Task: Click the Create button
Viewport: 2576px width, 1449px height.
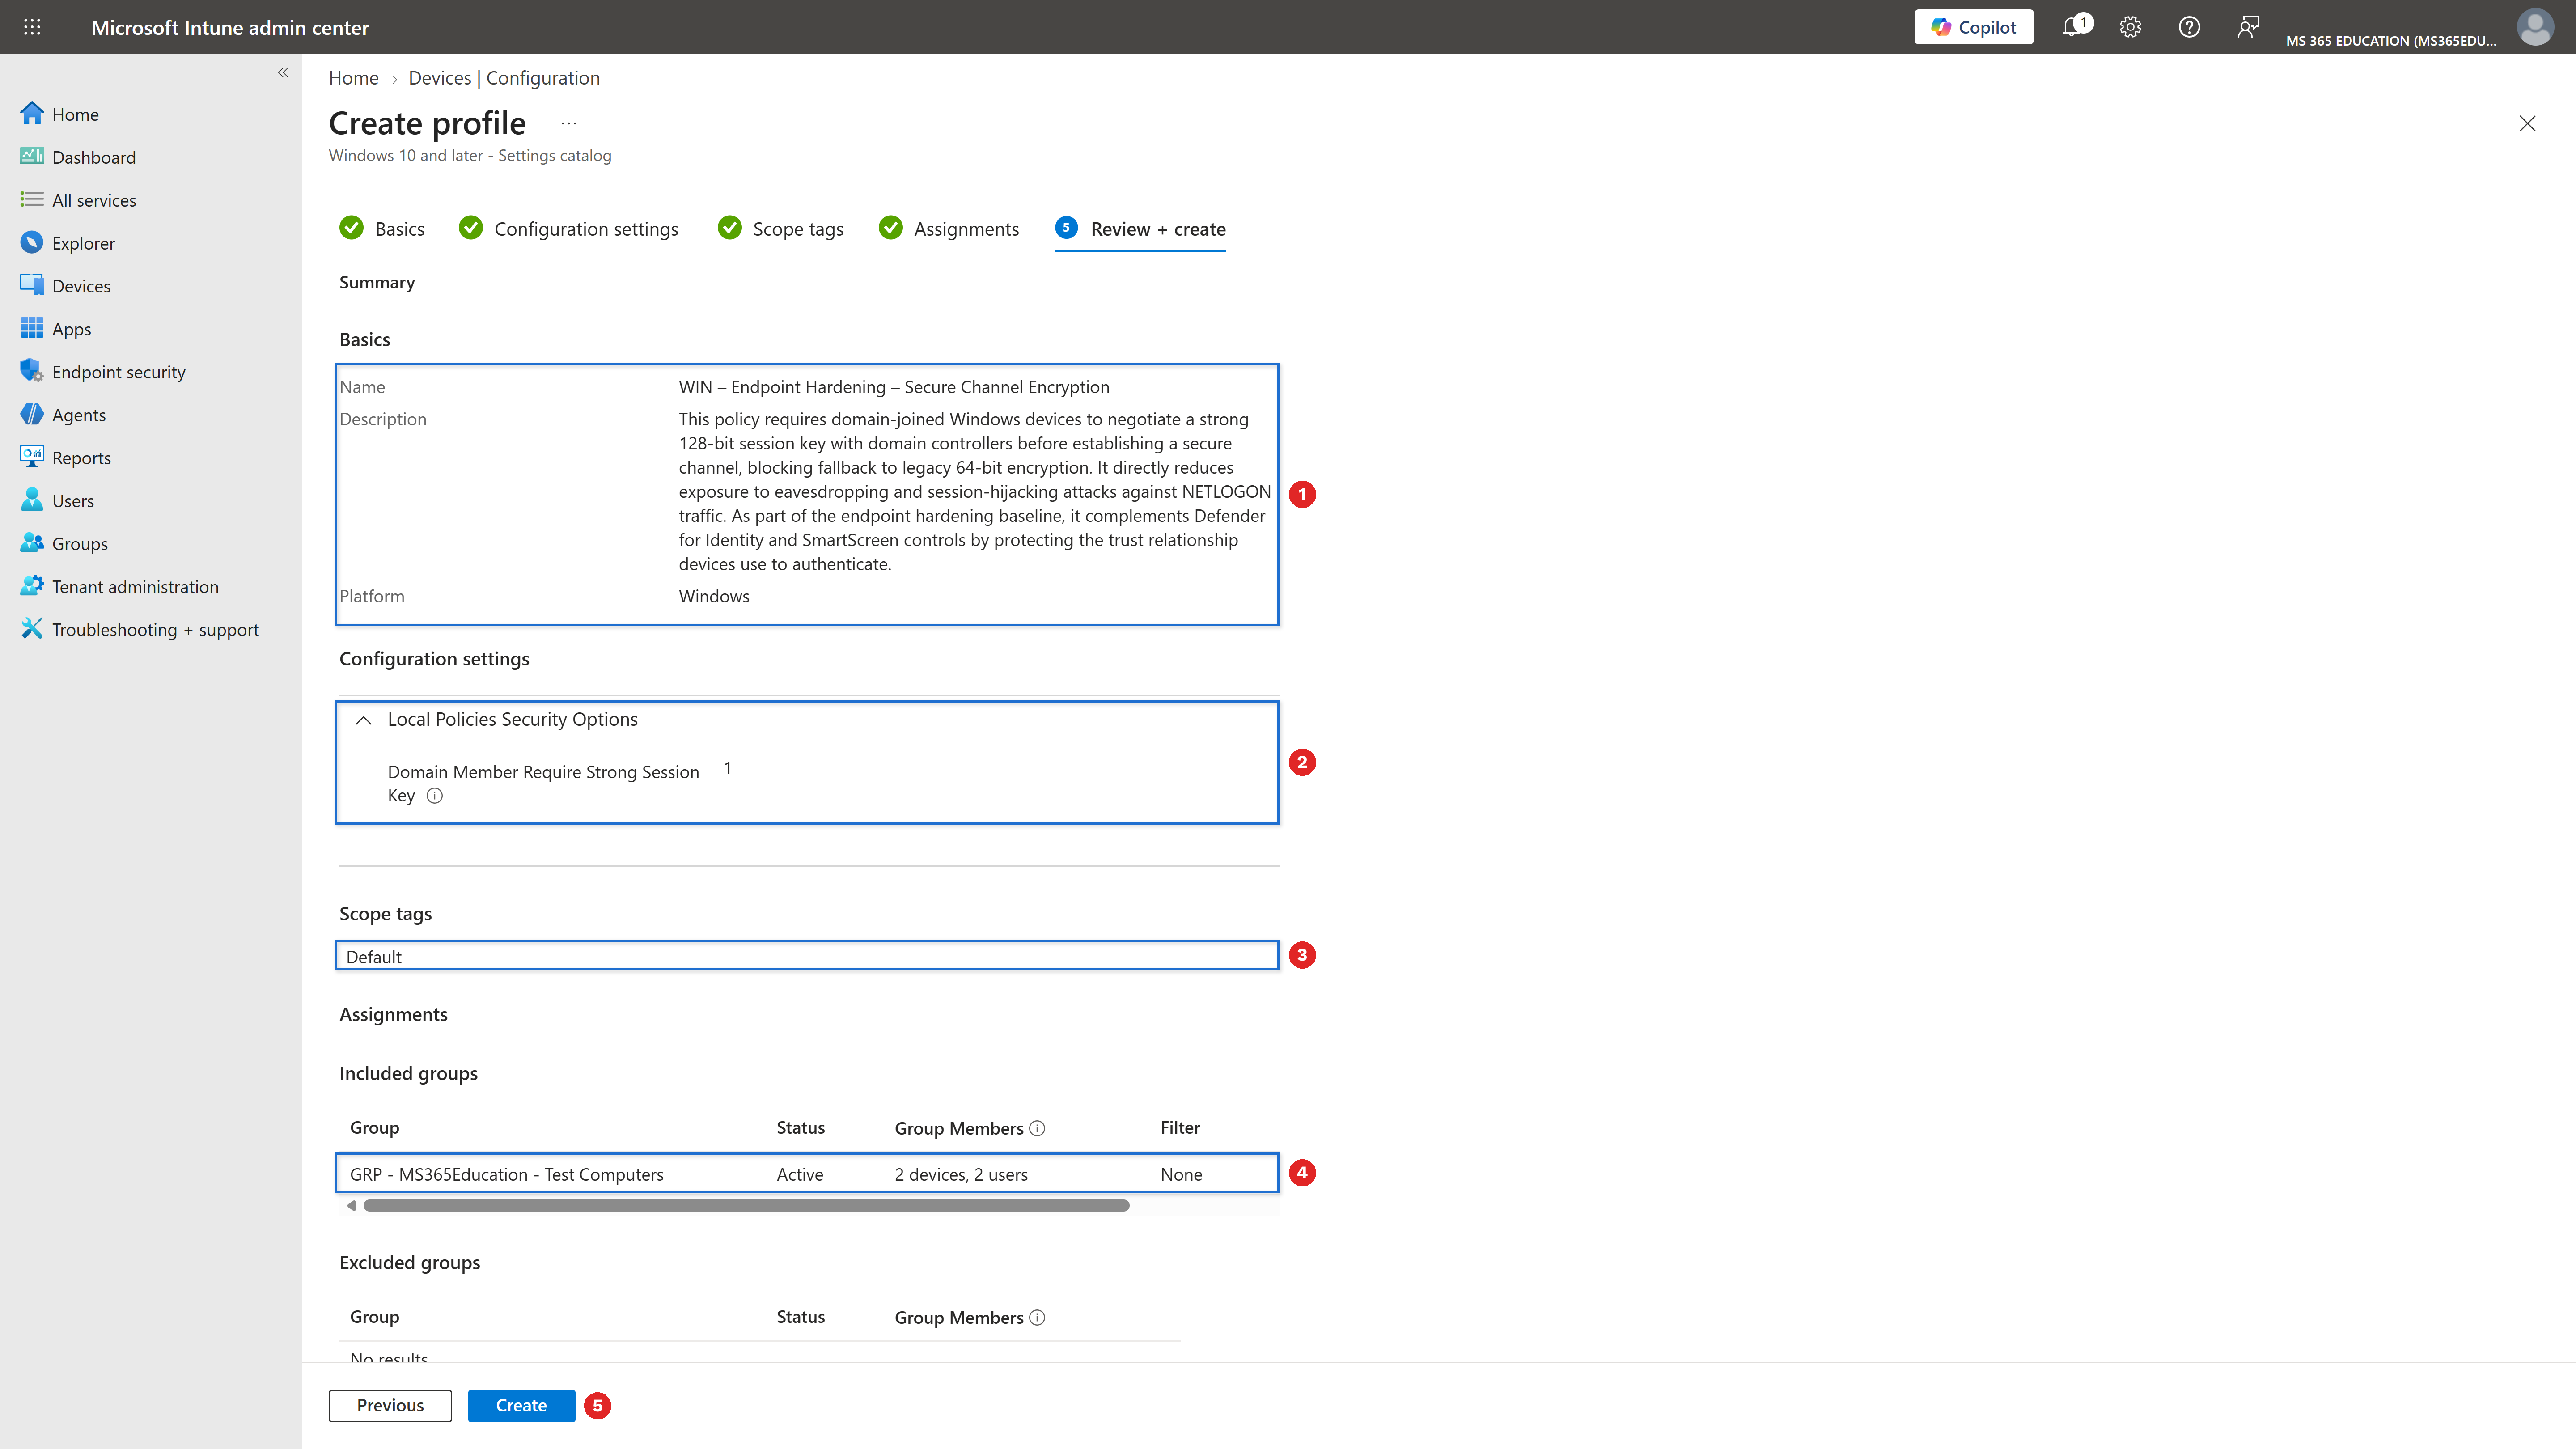Action: 521,1405
